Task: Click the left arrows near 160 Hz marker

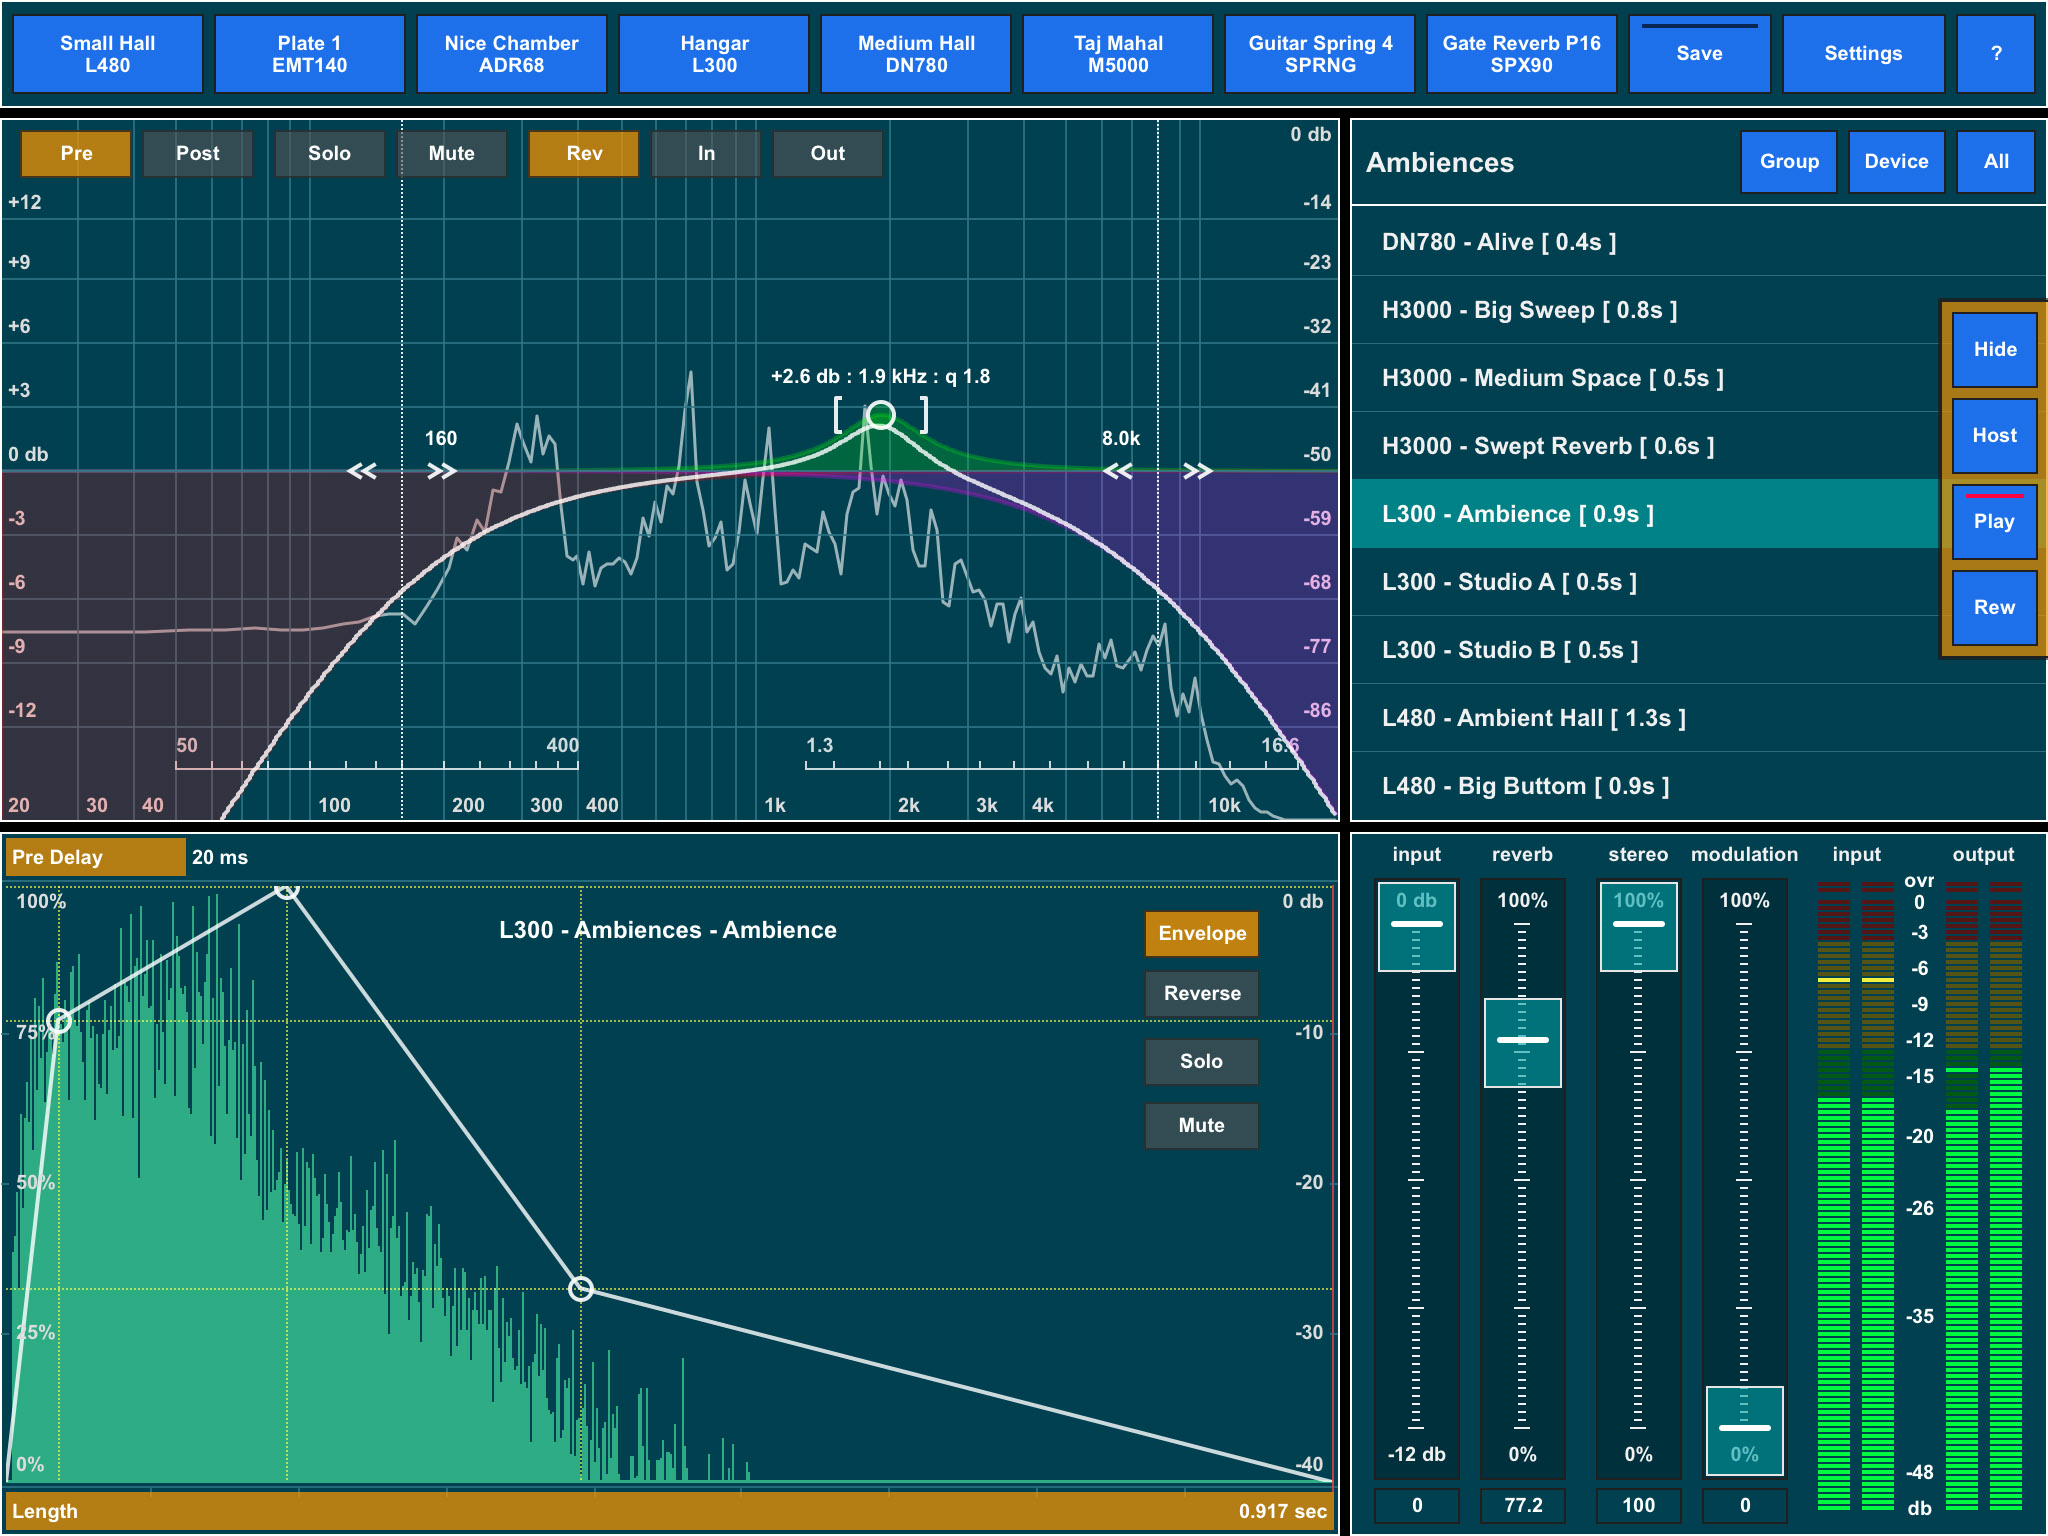Action: click(x=362, y=471)
